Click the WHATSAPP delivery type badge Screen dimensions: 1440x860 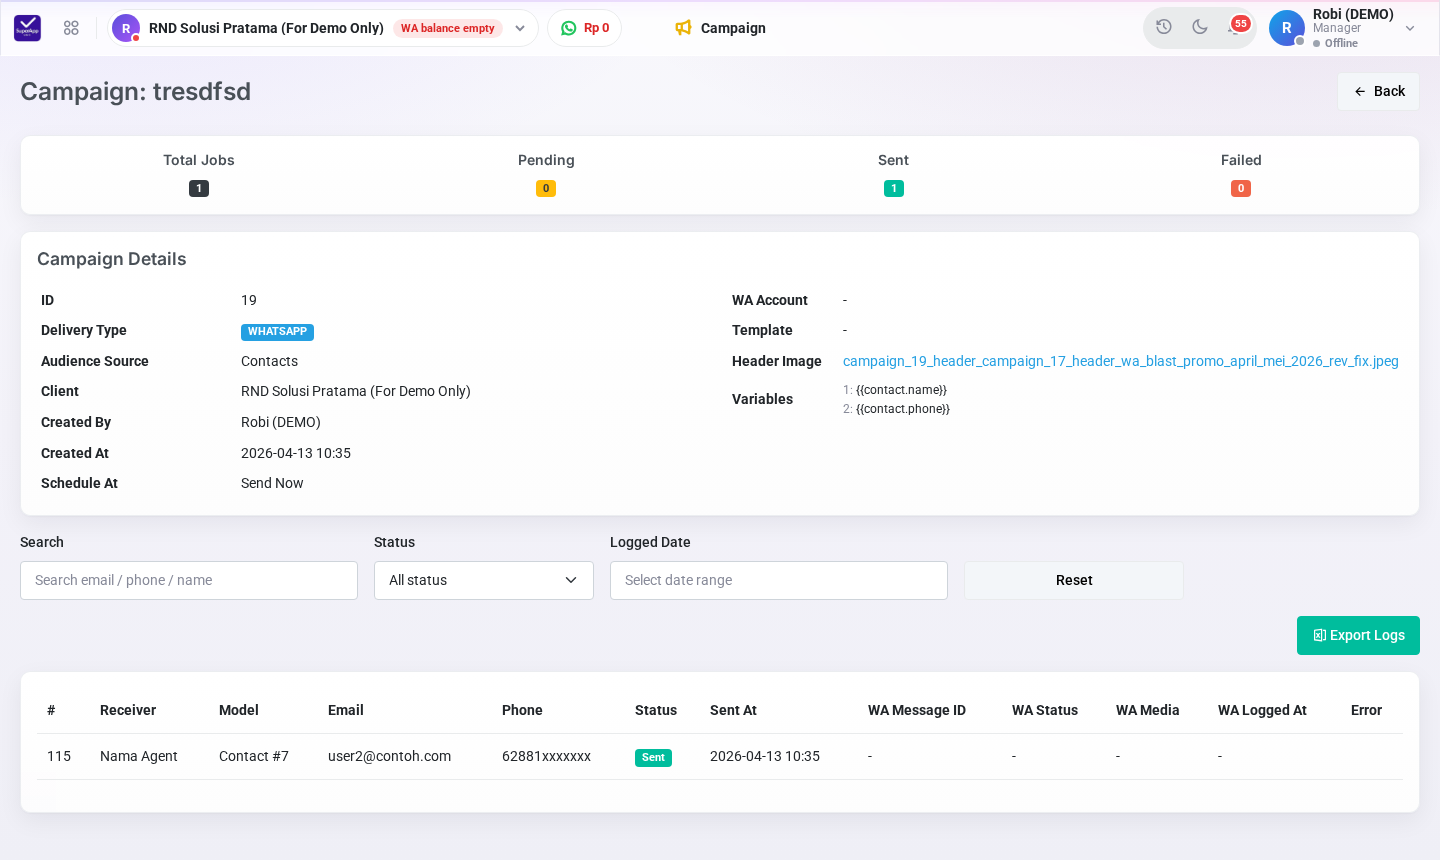coord(277,332)
